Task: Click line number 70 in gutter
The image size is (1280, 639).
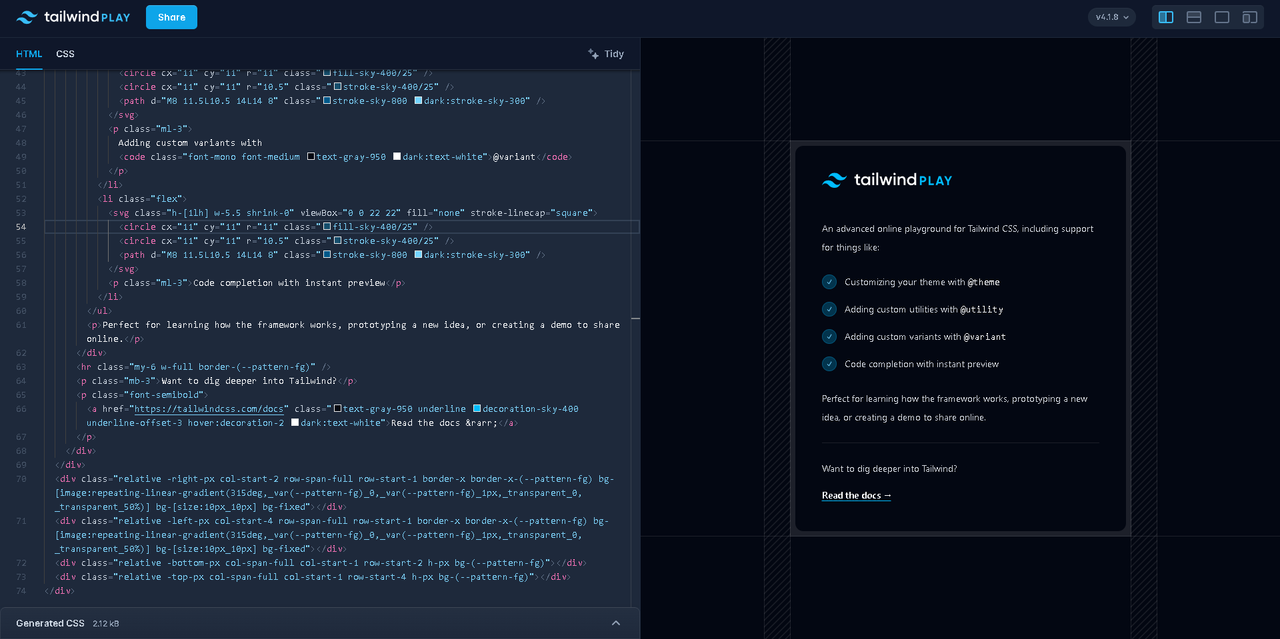Action: point(21,479)
